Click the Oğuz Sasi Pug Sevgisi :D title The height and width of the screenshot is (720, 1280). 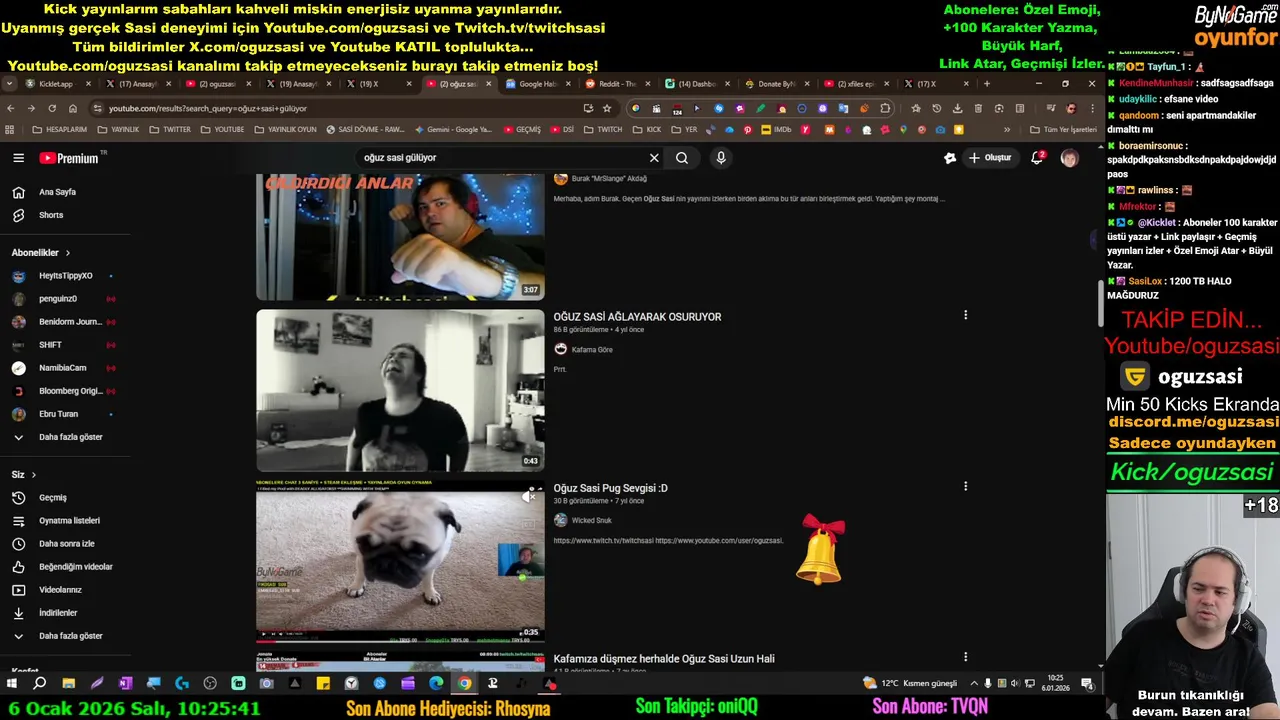pyautogui.click(x=610, y=488)
